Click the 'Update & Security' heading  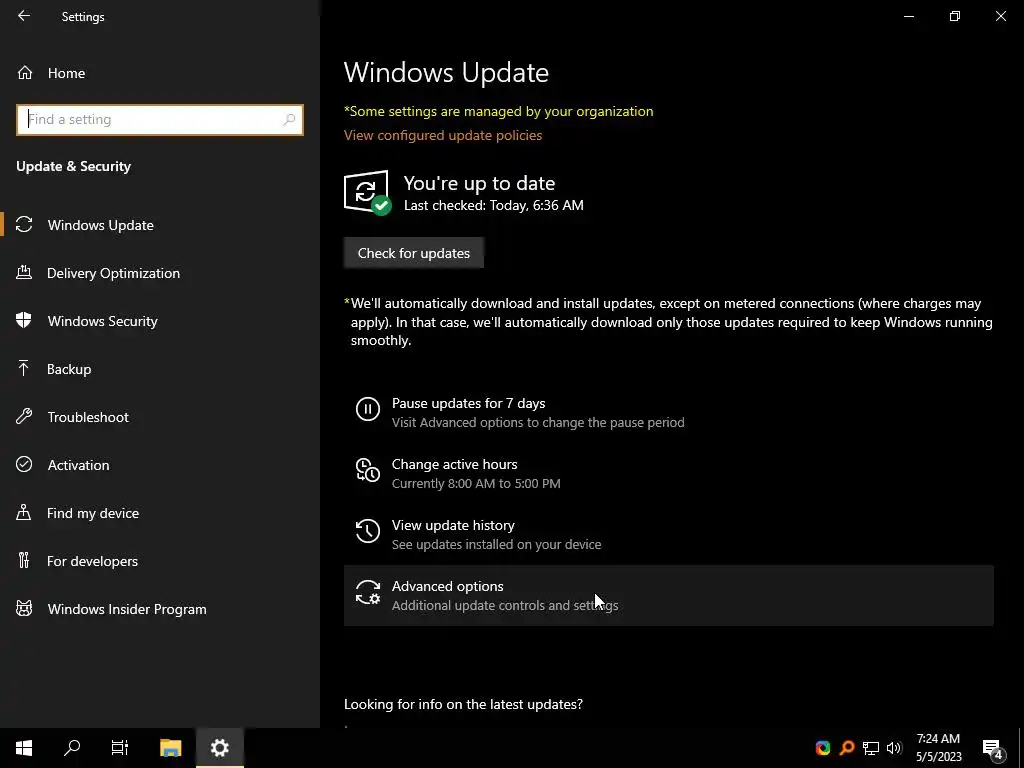pos(73,167)
